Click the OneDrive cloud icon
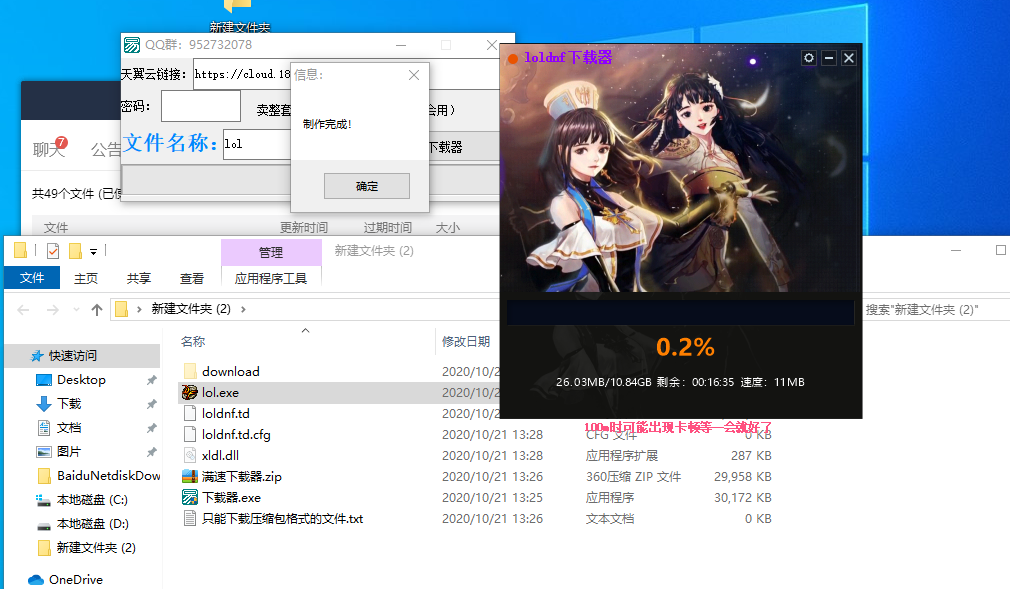This screenshot has width=1010, height=589. click(36, 579)
